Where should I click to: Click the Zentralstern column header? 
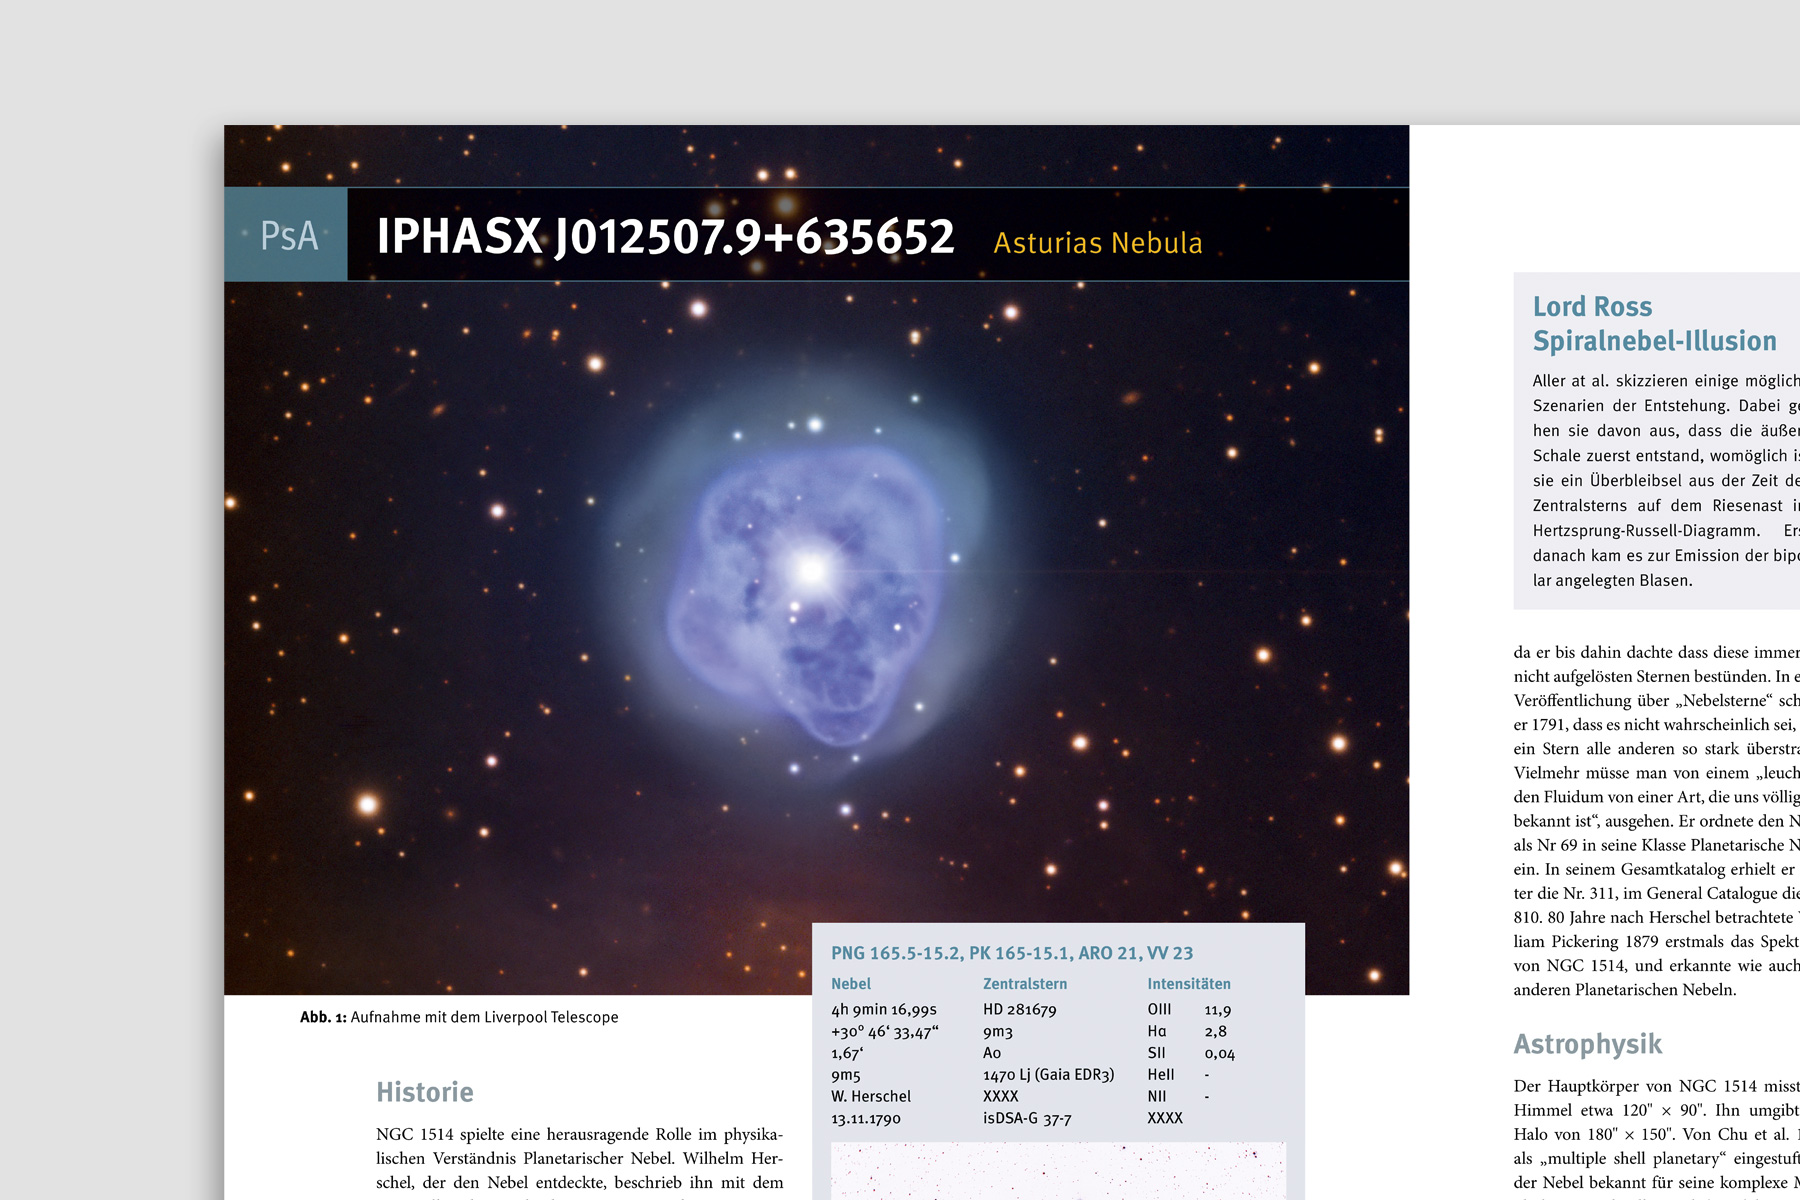[1025, 984]
